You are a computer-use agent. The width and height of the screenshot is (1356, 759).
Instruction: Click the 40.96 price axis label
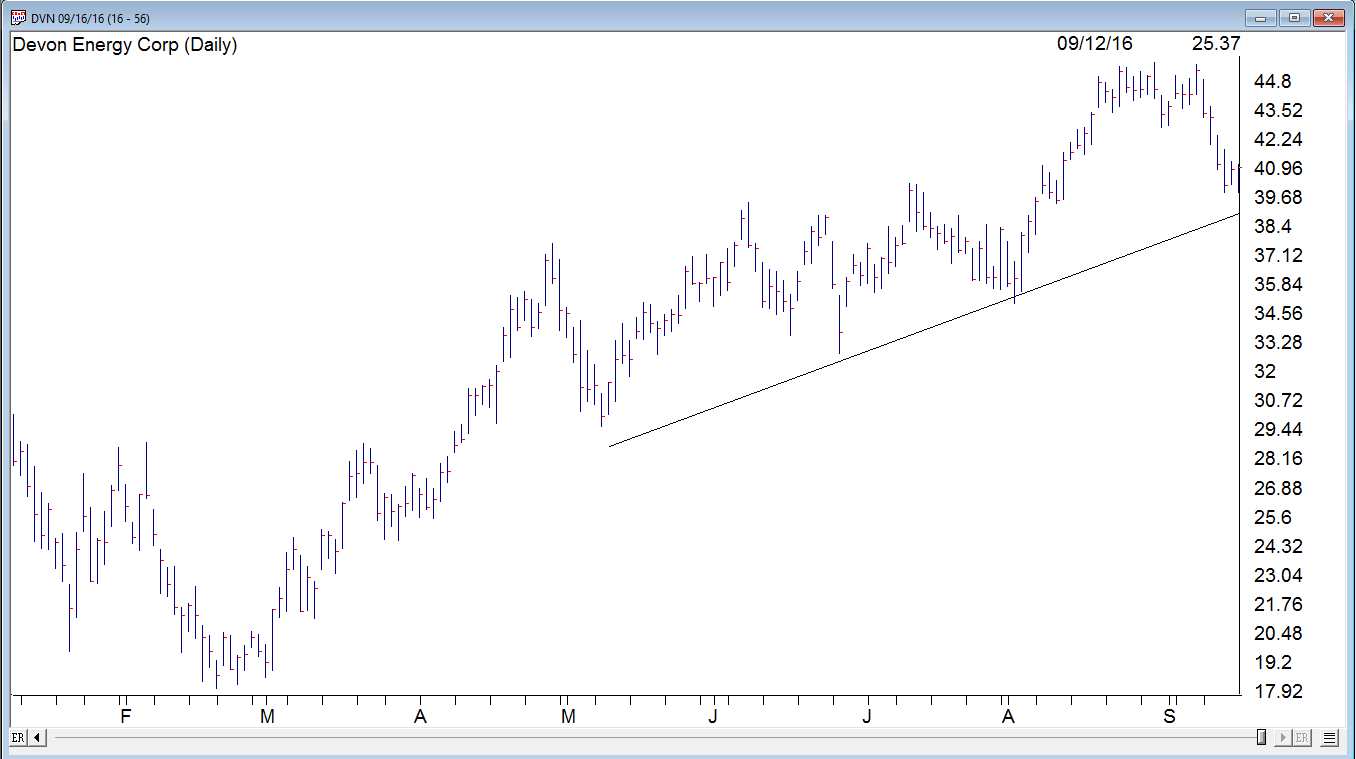point(1277,168)
